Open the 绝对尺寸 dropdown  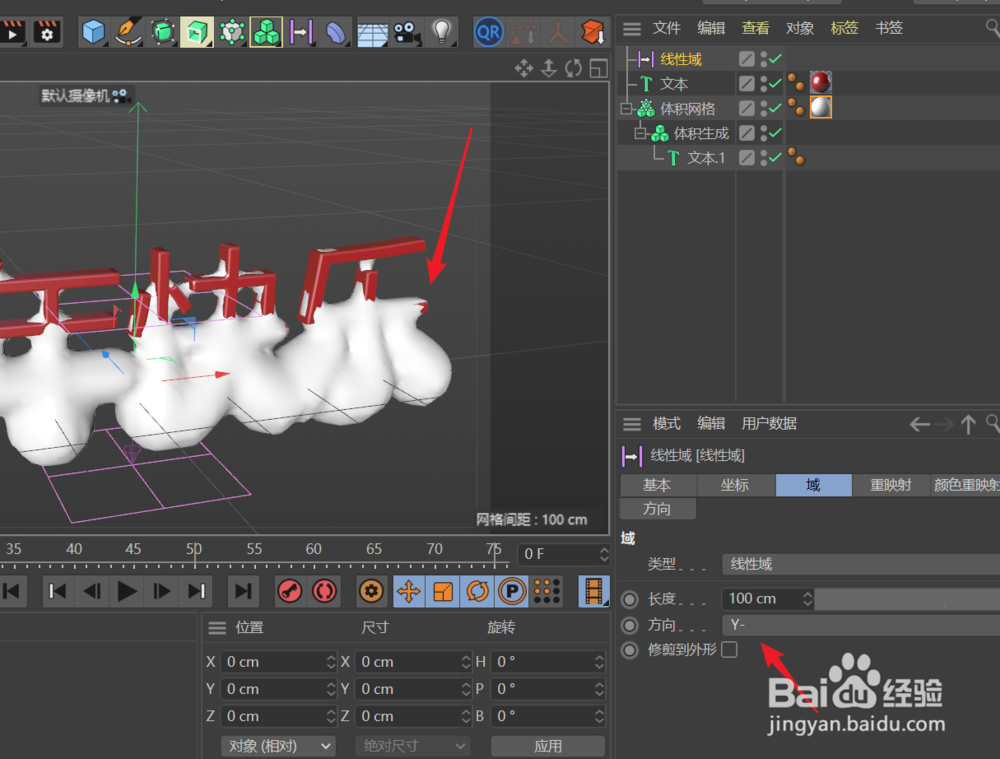pos(413,746)
